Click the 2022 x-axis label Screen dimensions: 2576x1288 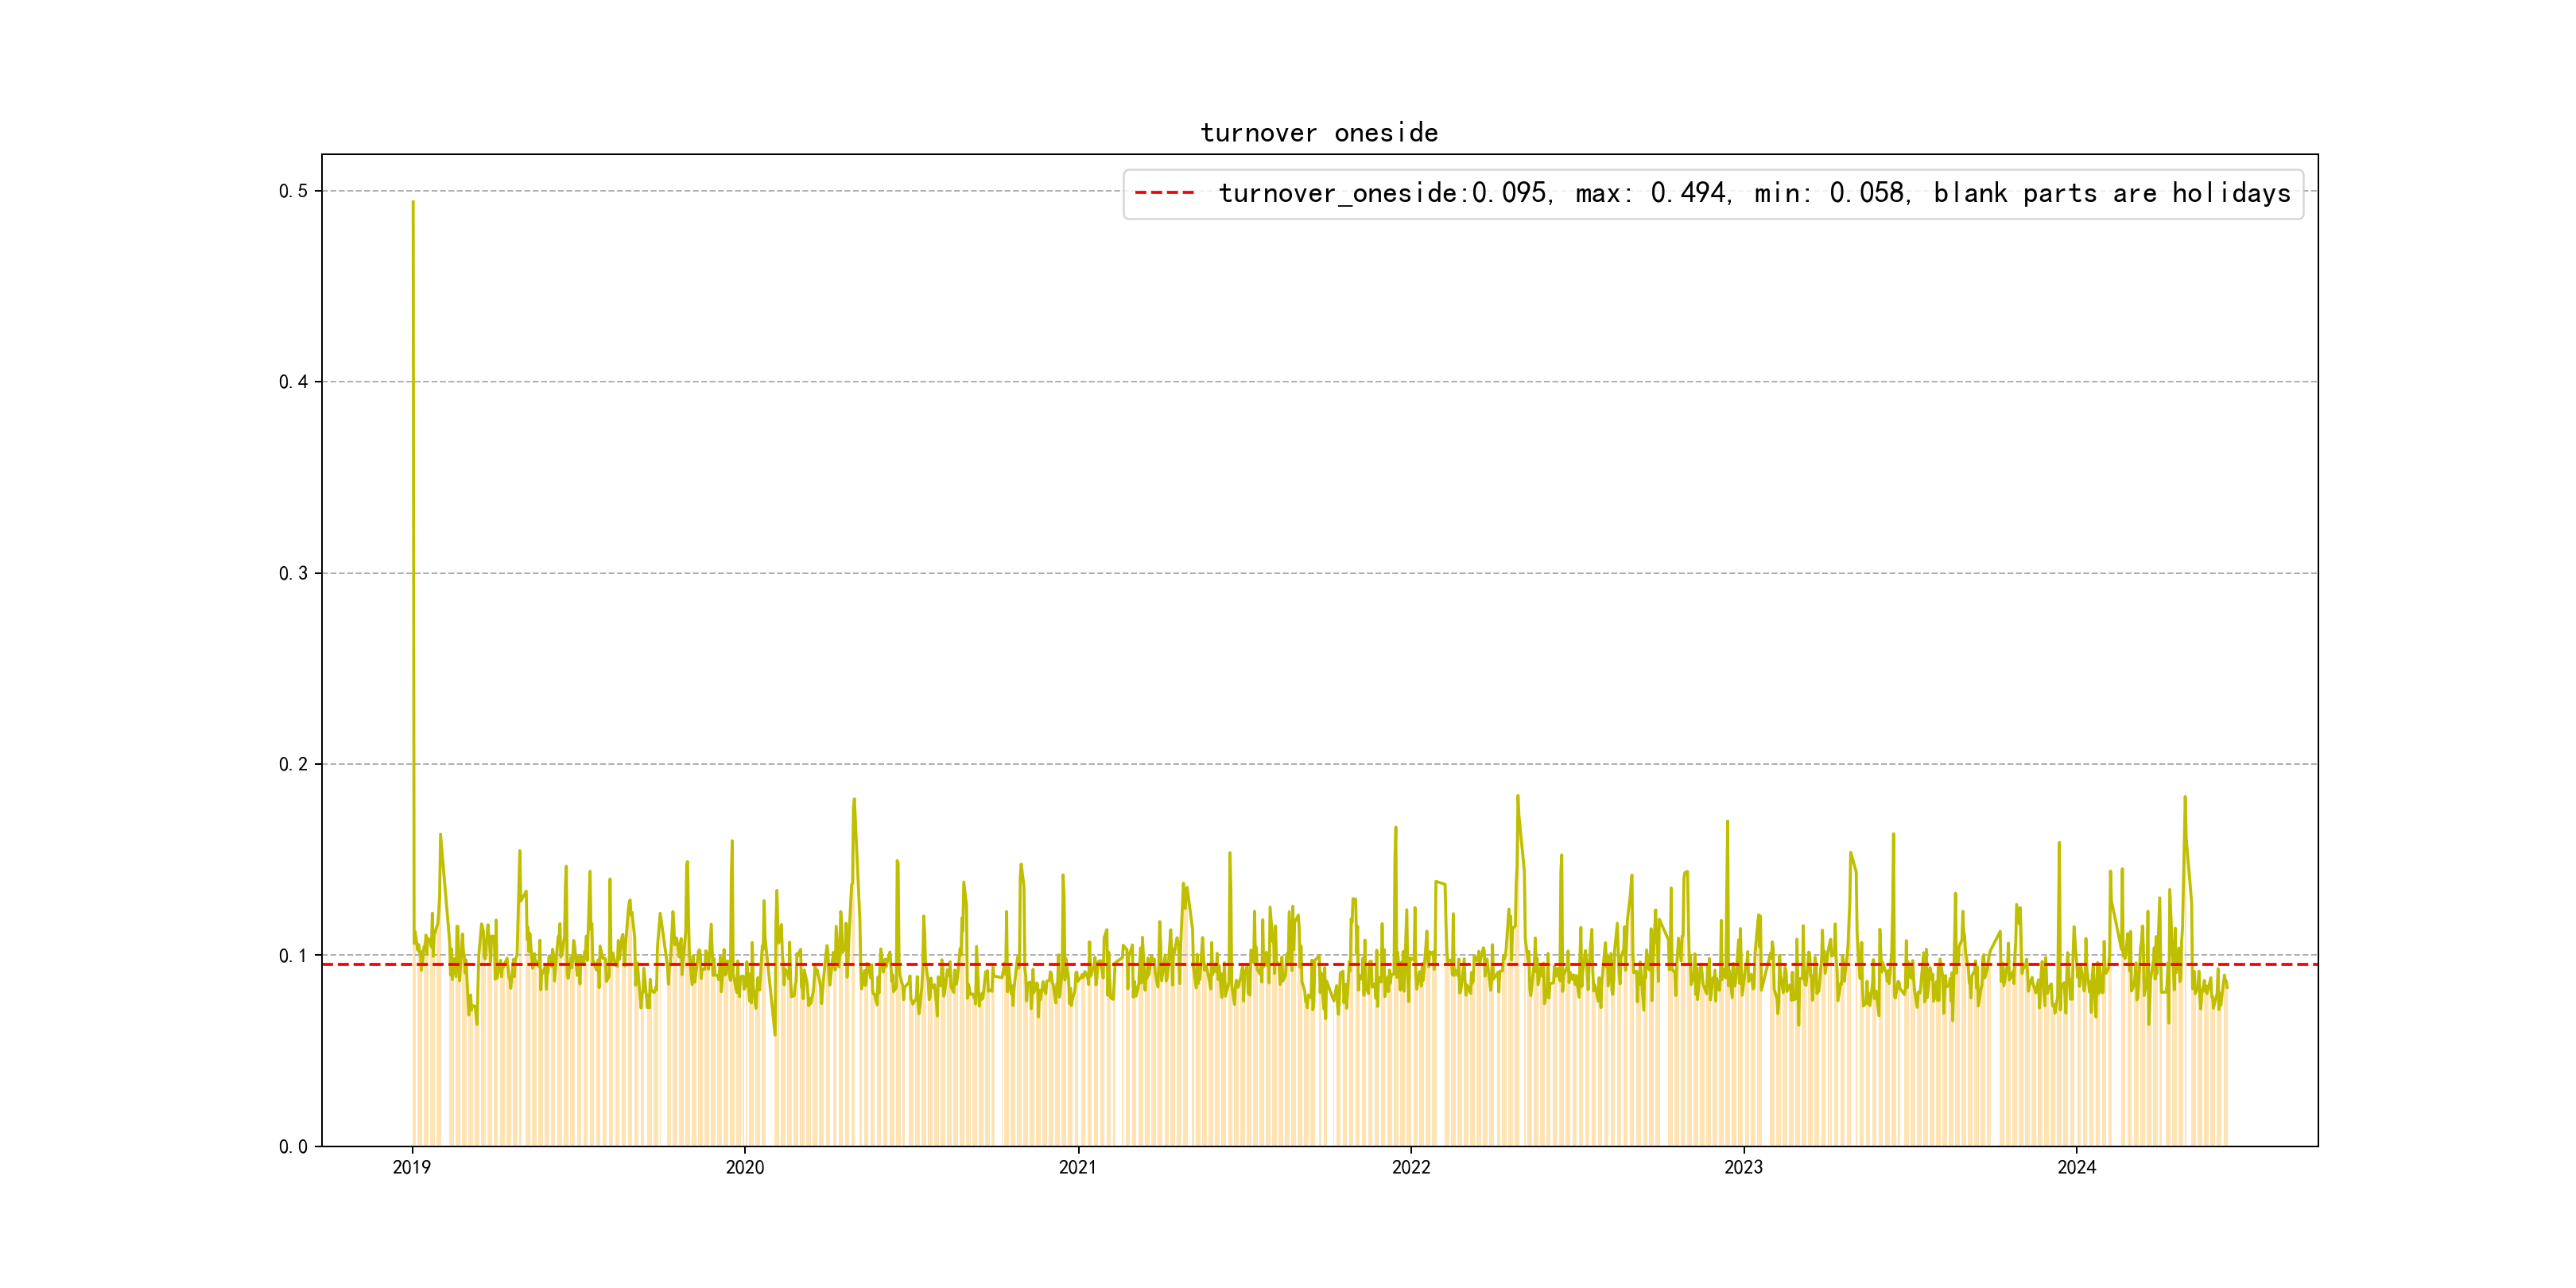[x=1411, y=1167]
